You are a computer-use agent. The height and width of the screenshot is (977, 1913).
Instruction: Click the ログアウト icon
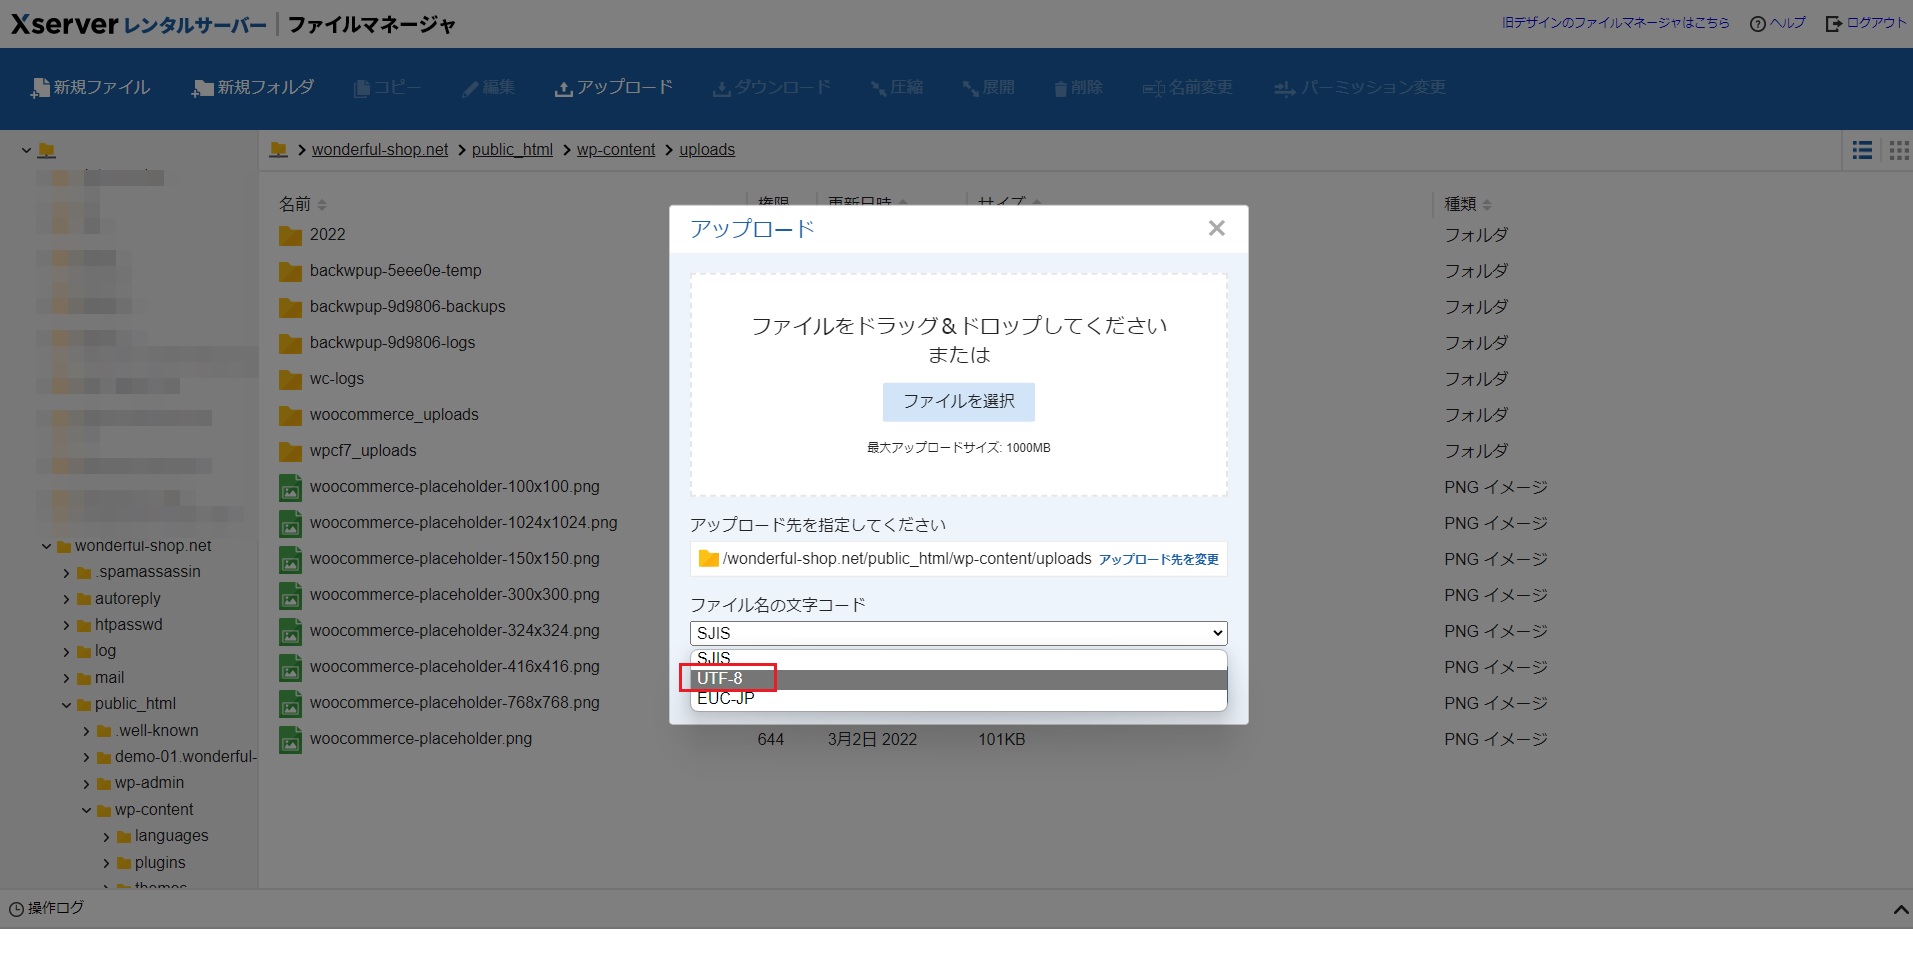(x=1832, y=22)
